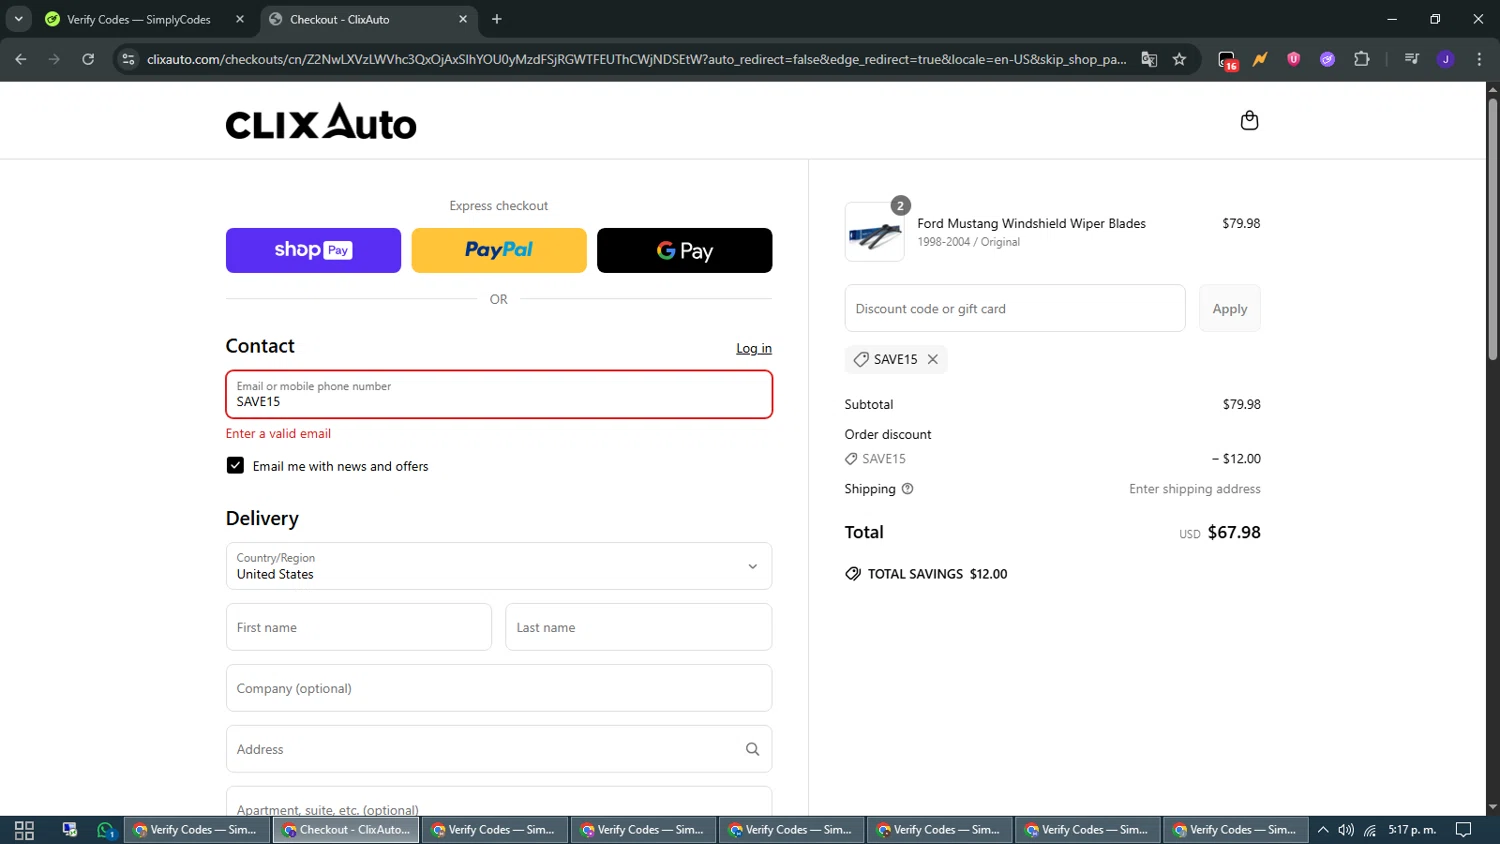Viewport: 1500px width, 844px height.
Task: Click the First name field
Action: click(x=358, y=627)
